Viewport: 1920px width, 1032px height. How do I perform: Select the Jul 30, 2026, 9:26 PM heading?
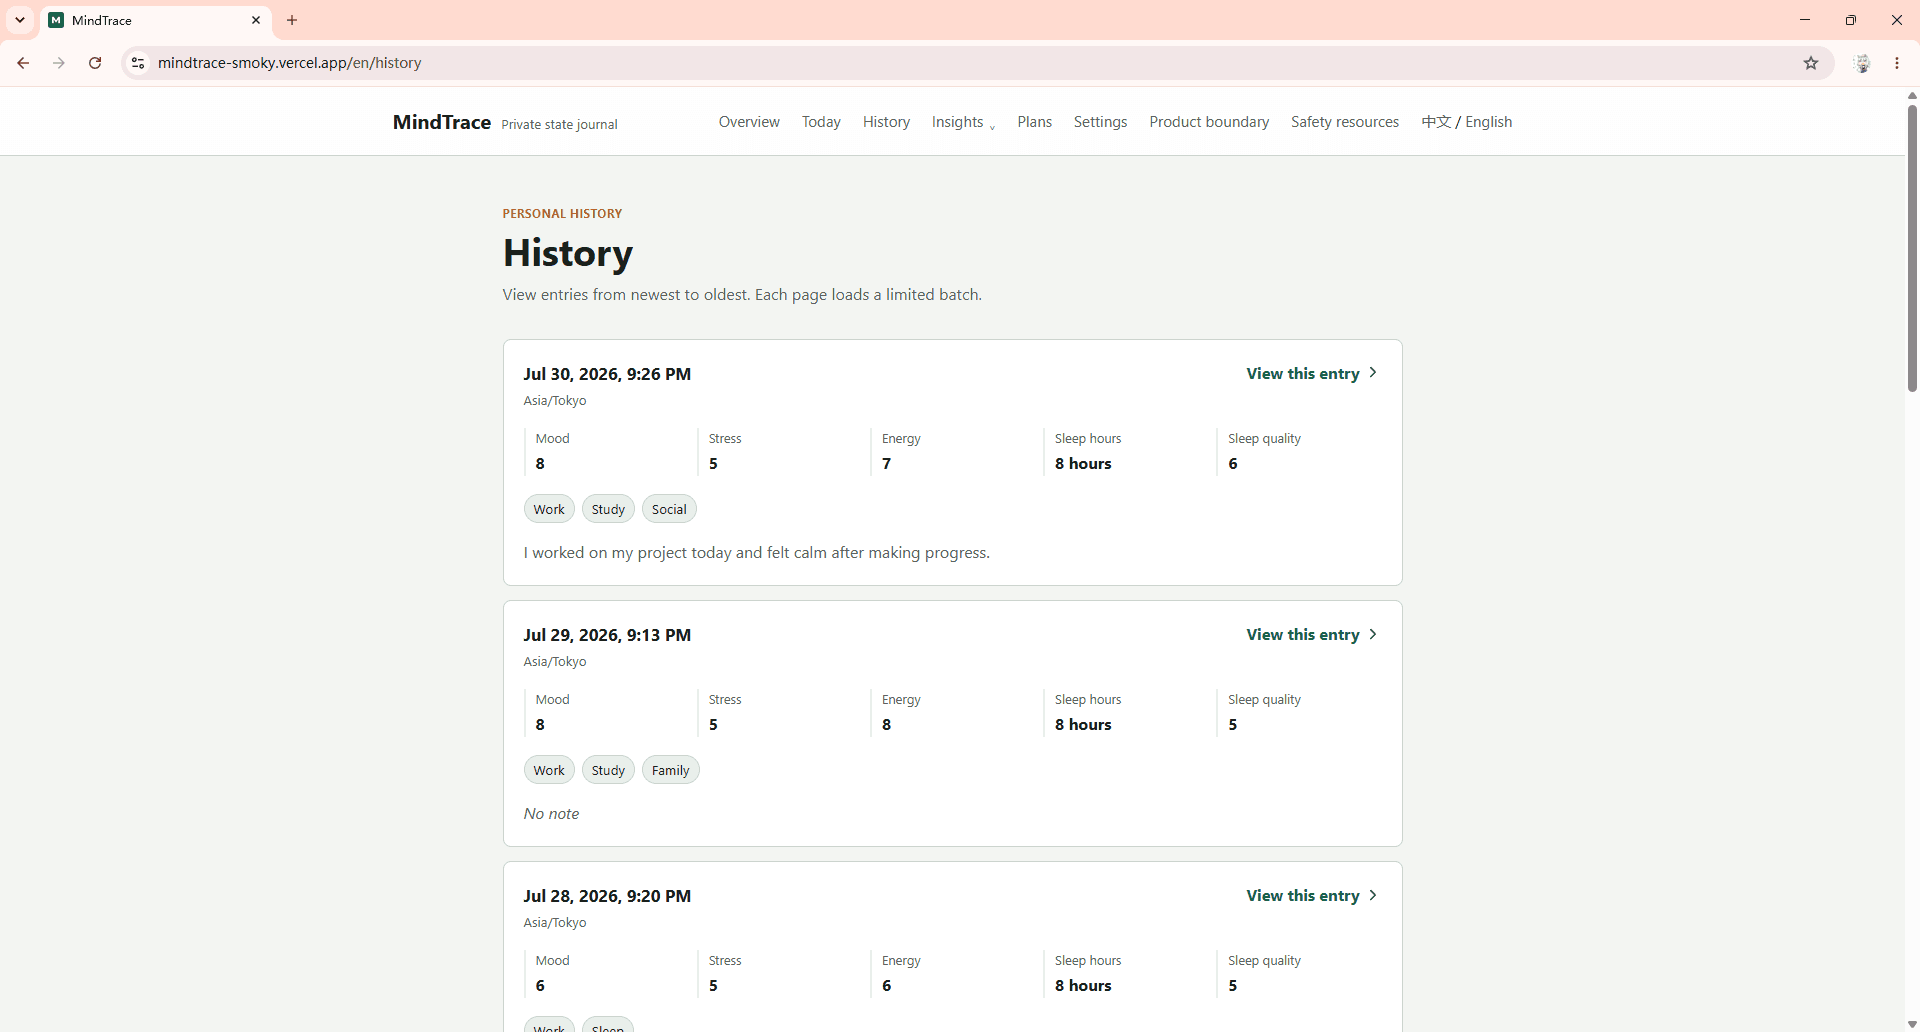coord(607,374)
